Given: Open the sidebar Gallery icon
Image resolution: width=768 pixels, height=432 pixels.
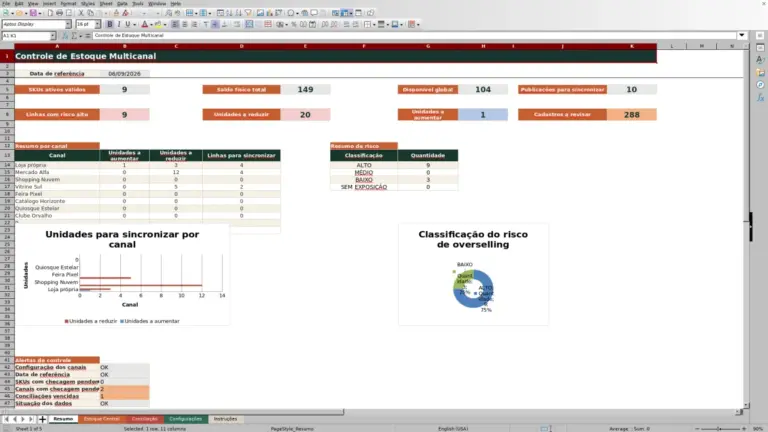Looking at the screenshot, I should [760, 72].
